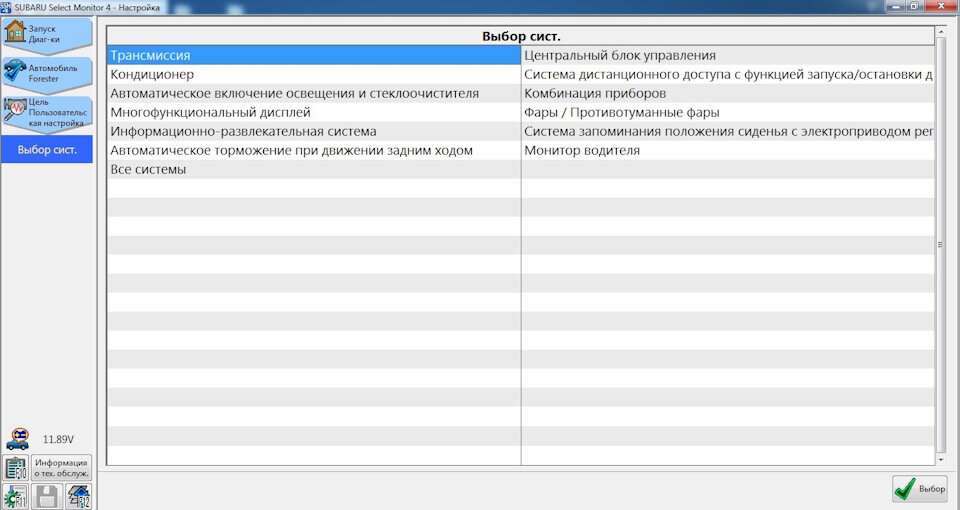960x510 pixels.
Task: Click the 11.89V voltage reading
Action: (58, 440)
